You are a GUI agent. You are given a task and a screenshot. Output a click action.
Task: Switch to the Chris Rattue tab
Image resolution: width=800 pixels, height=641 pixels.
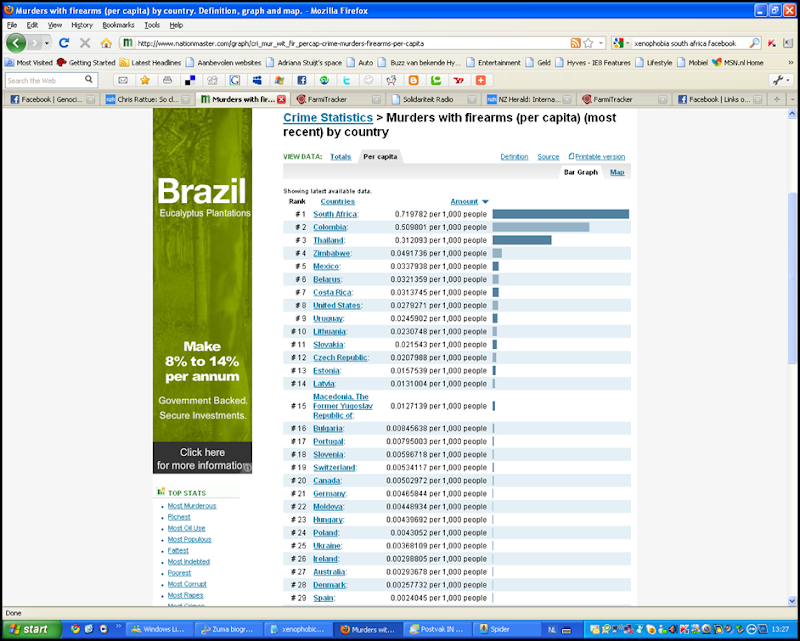[147, 100]
